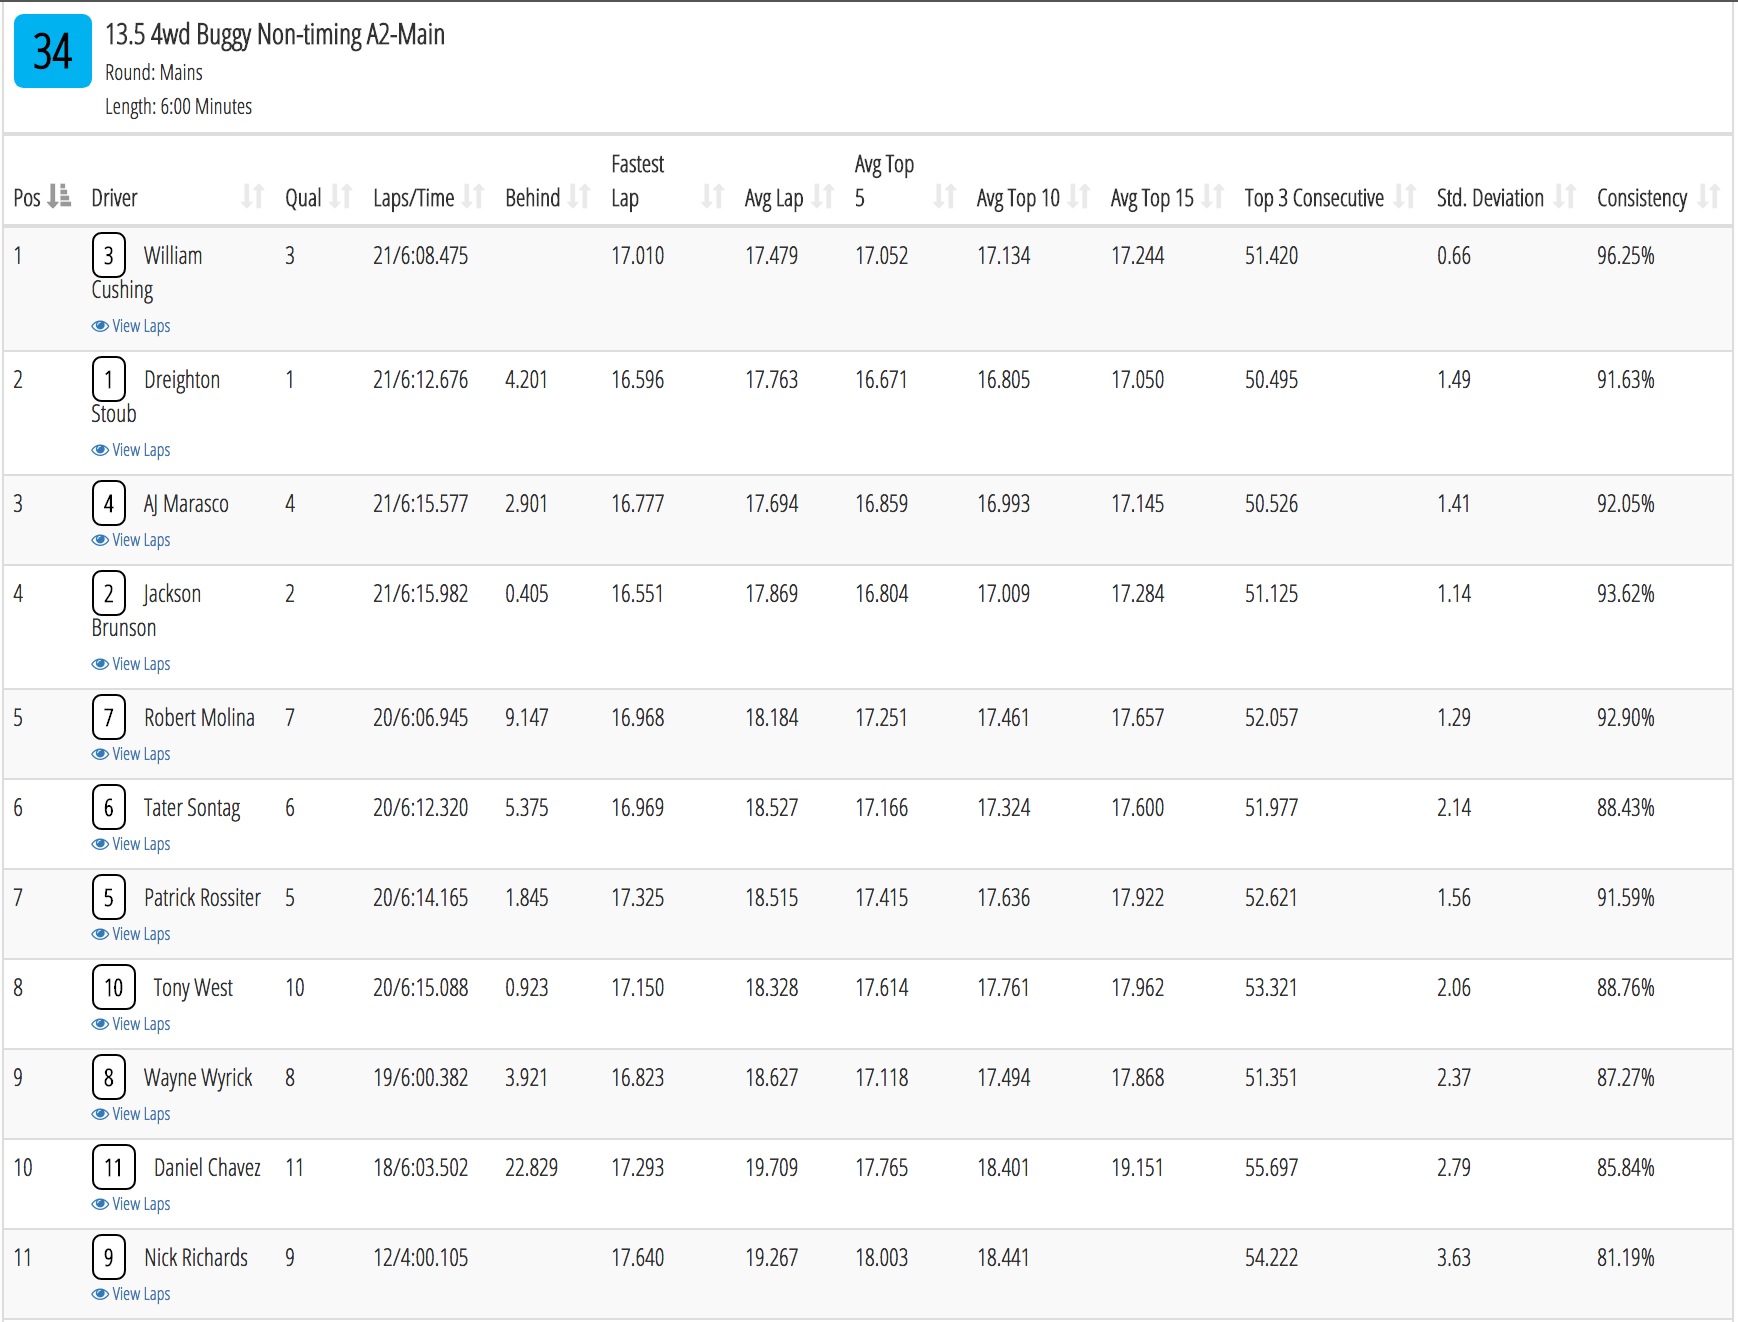Click car number 8 badge for Wayne Wyrick
The height and width of the screenshot is (1322, 1738).
[x=109, y=1077]
